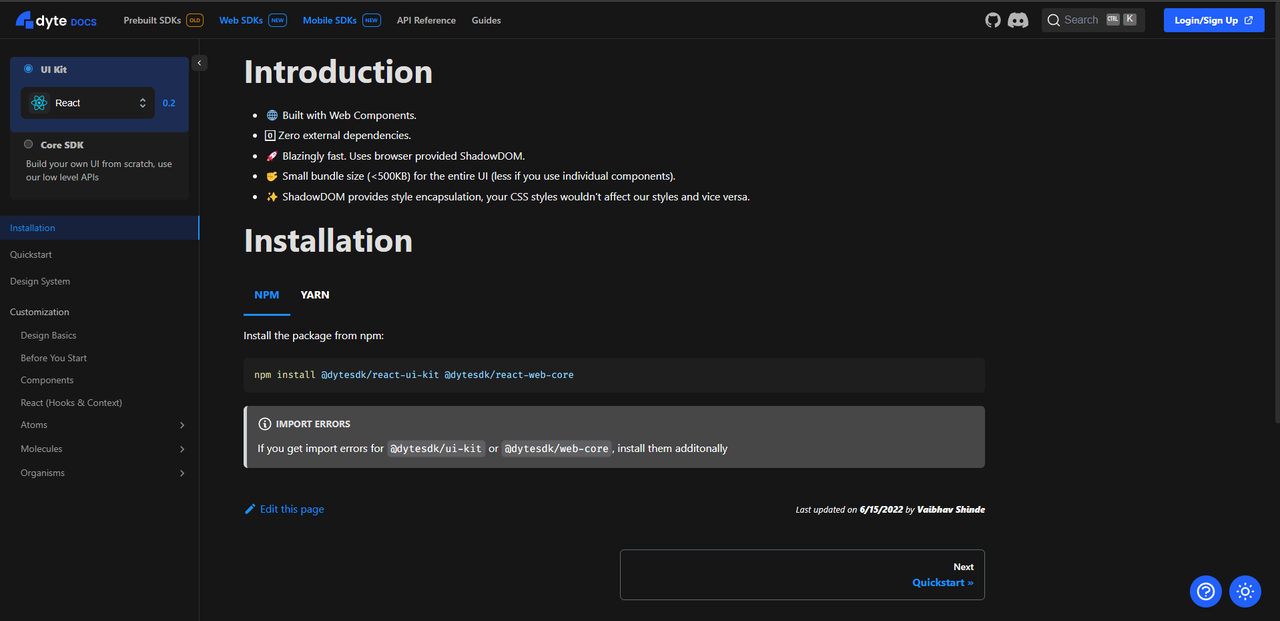The height and width of the screenshot is (621, 1280).
Task: Open the Dyte Docs logo home link
Action: point(57,20)
